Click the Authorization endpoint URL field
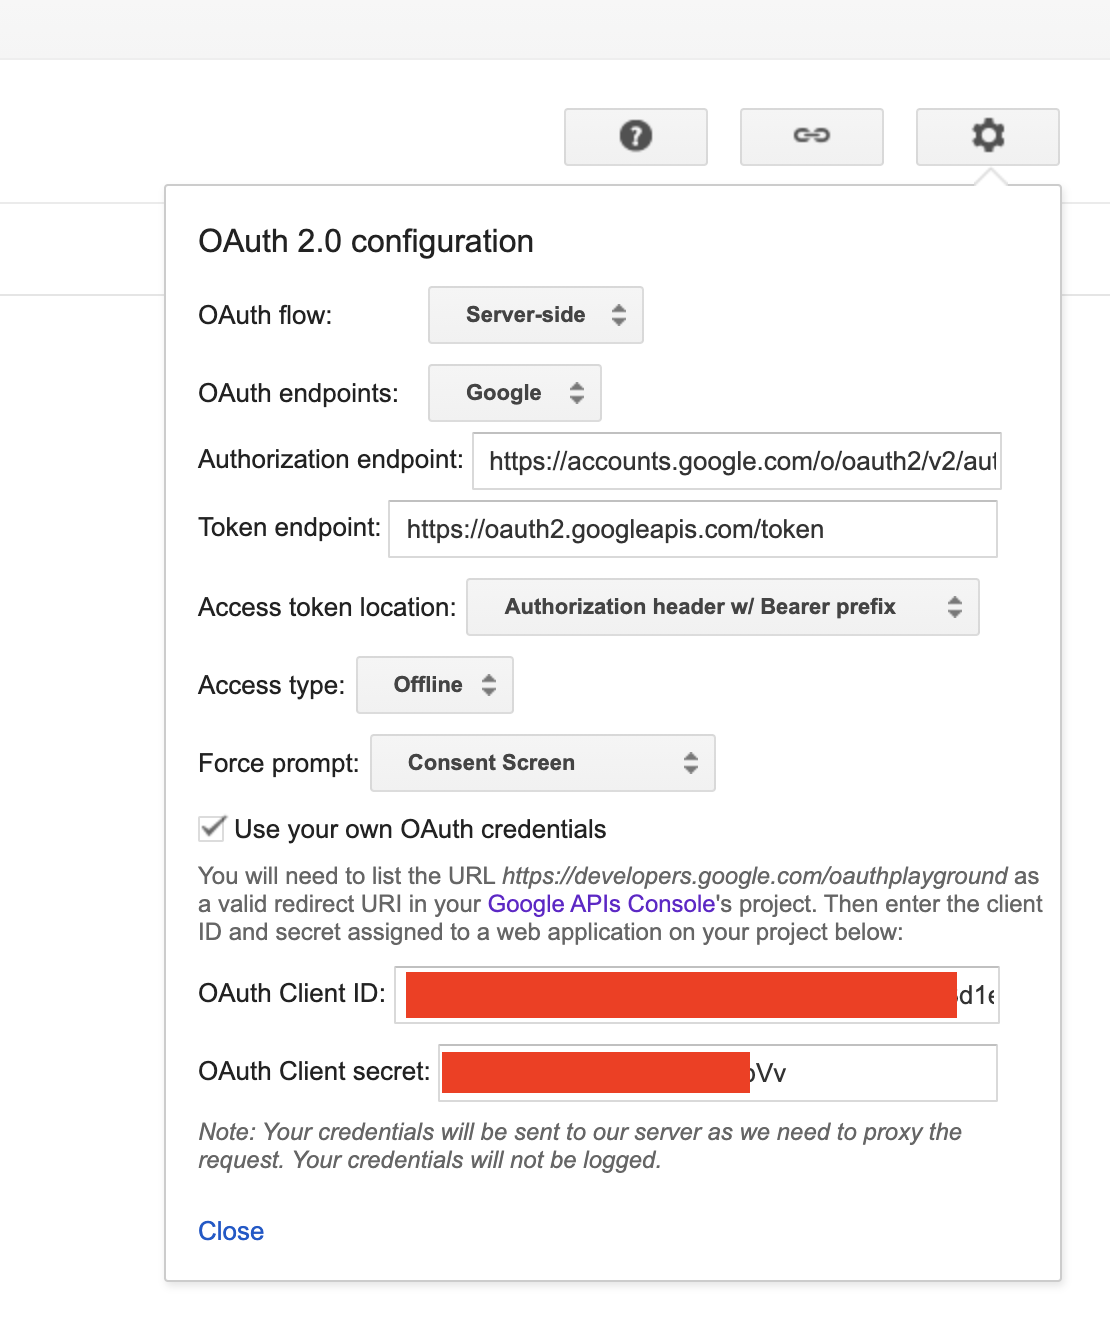 pos(736,461)
